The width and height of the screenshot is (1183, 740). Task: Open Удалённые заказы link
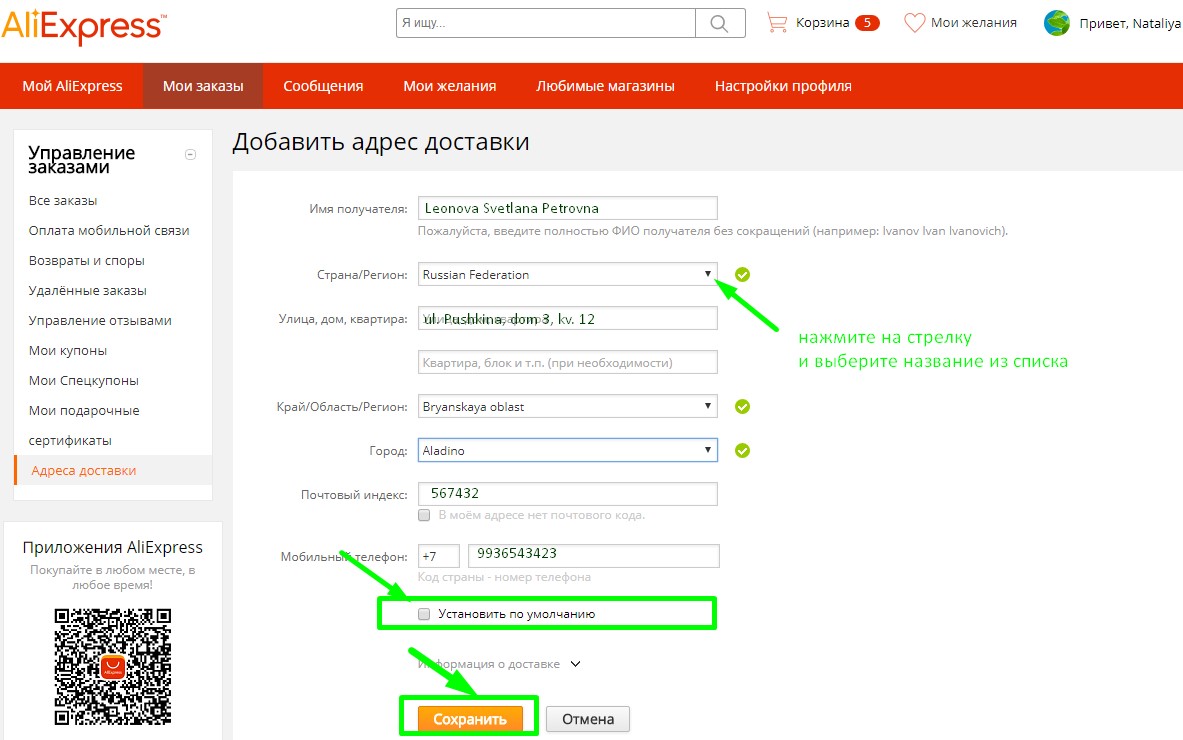pyautogui.click(x=88, y=290)
